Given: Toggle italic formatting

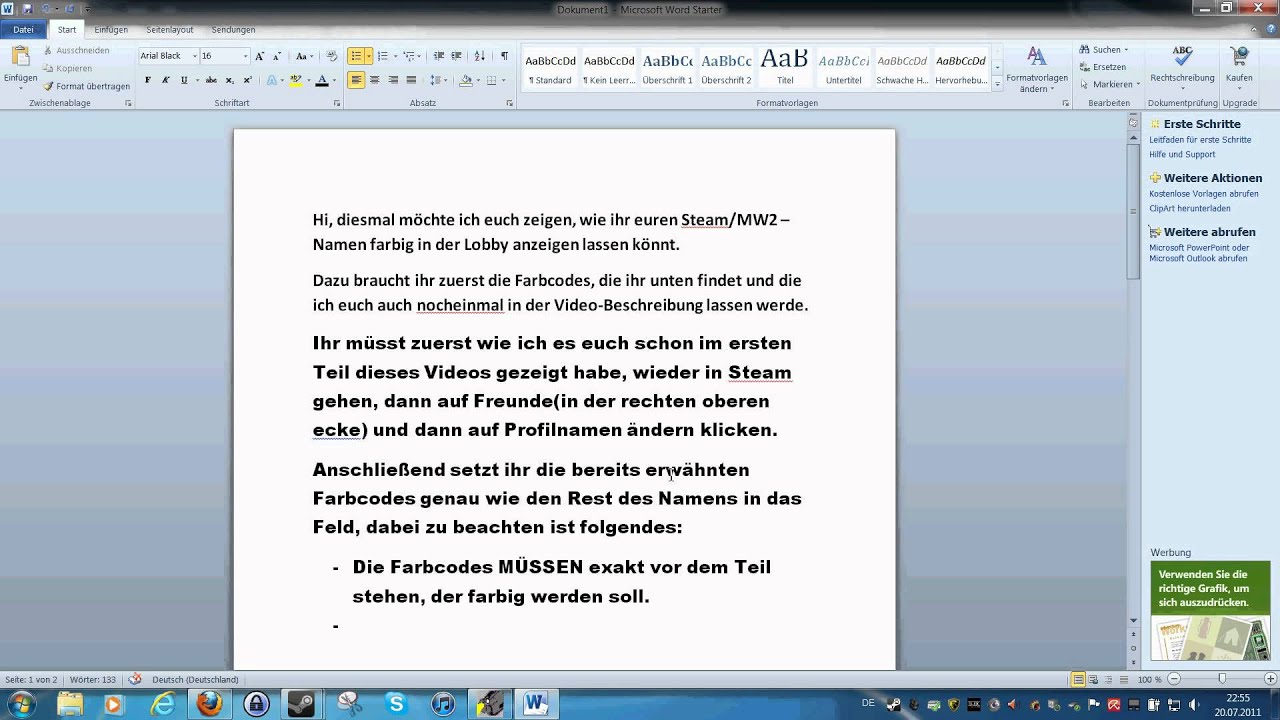Looking at the screenshot, I should click(166, 80).
